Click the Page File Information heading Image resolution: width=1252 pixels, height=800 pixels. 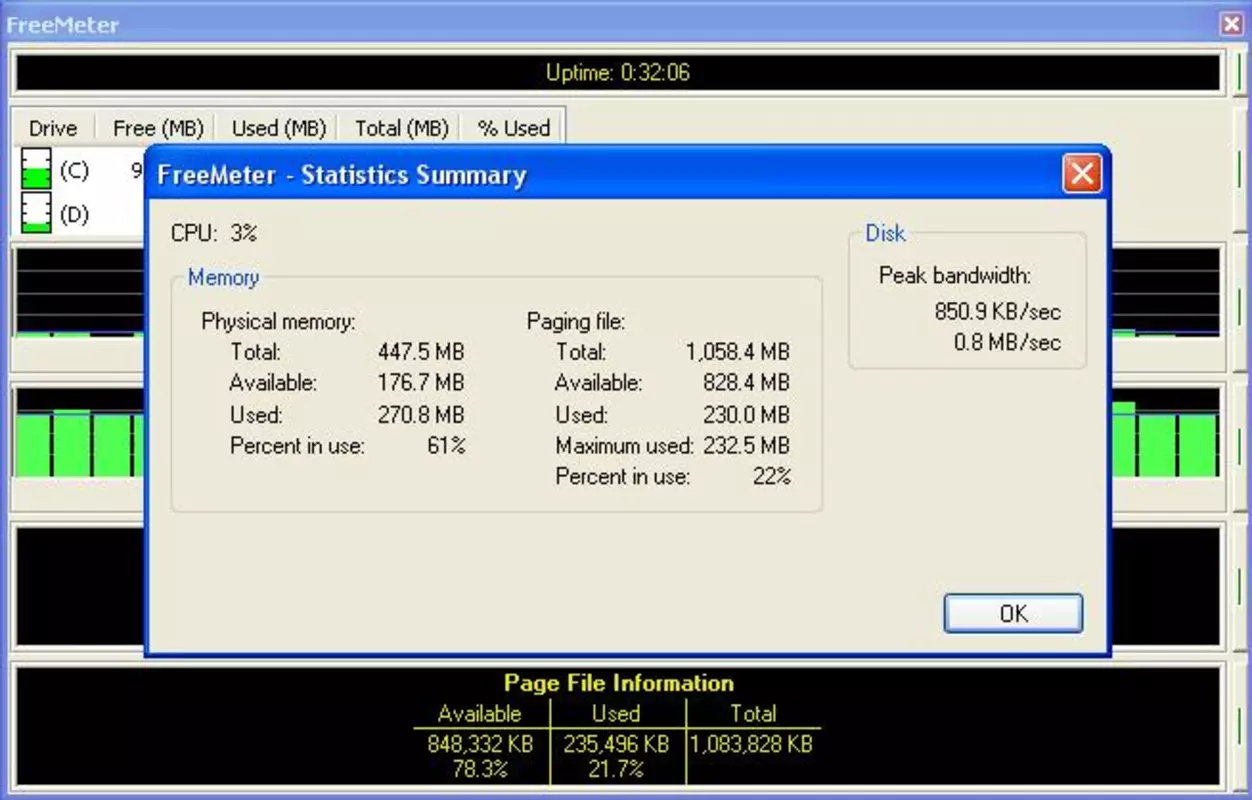click(619, 683)
